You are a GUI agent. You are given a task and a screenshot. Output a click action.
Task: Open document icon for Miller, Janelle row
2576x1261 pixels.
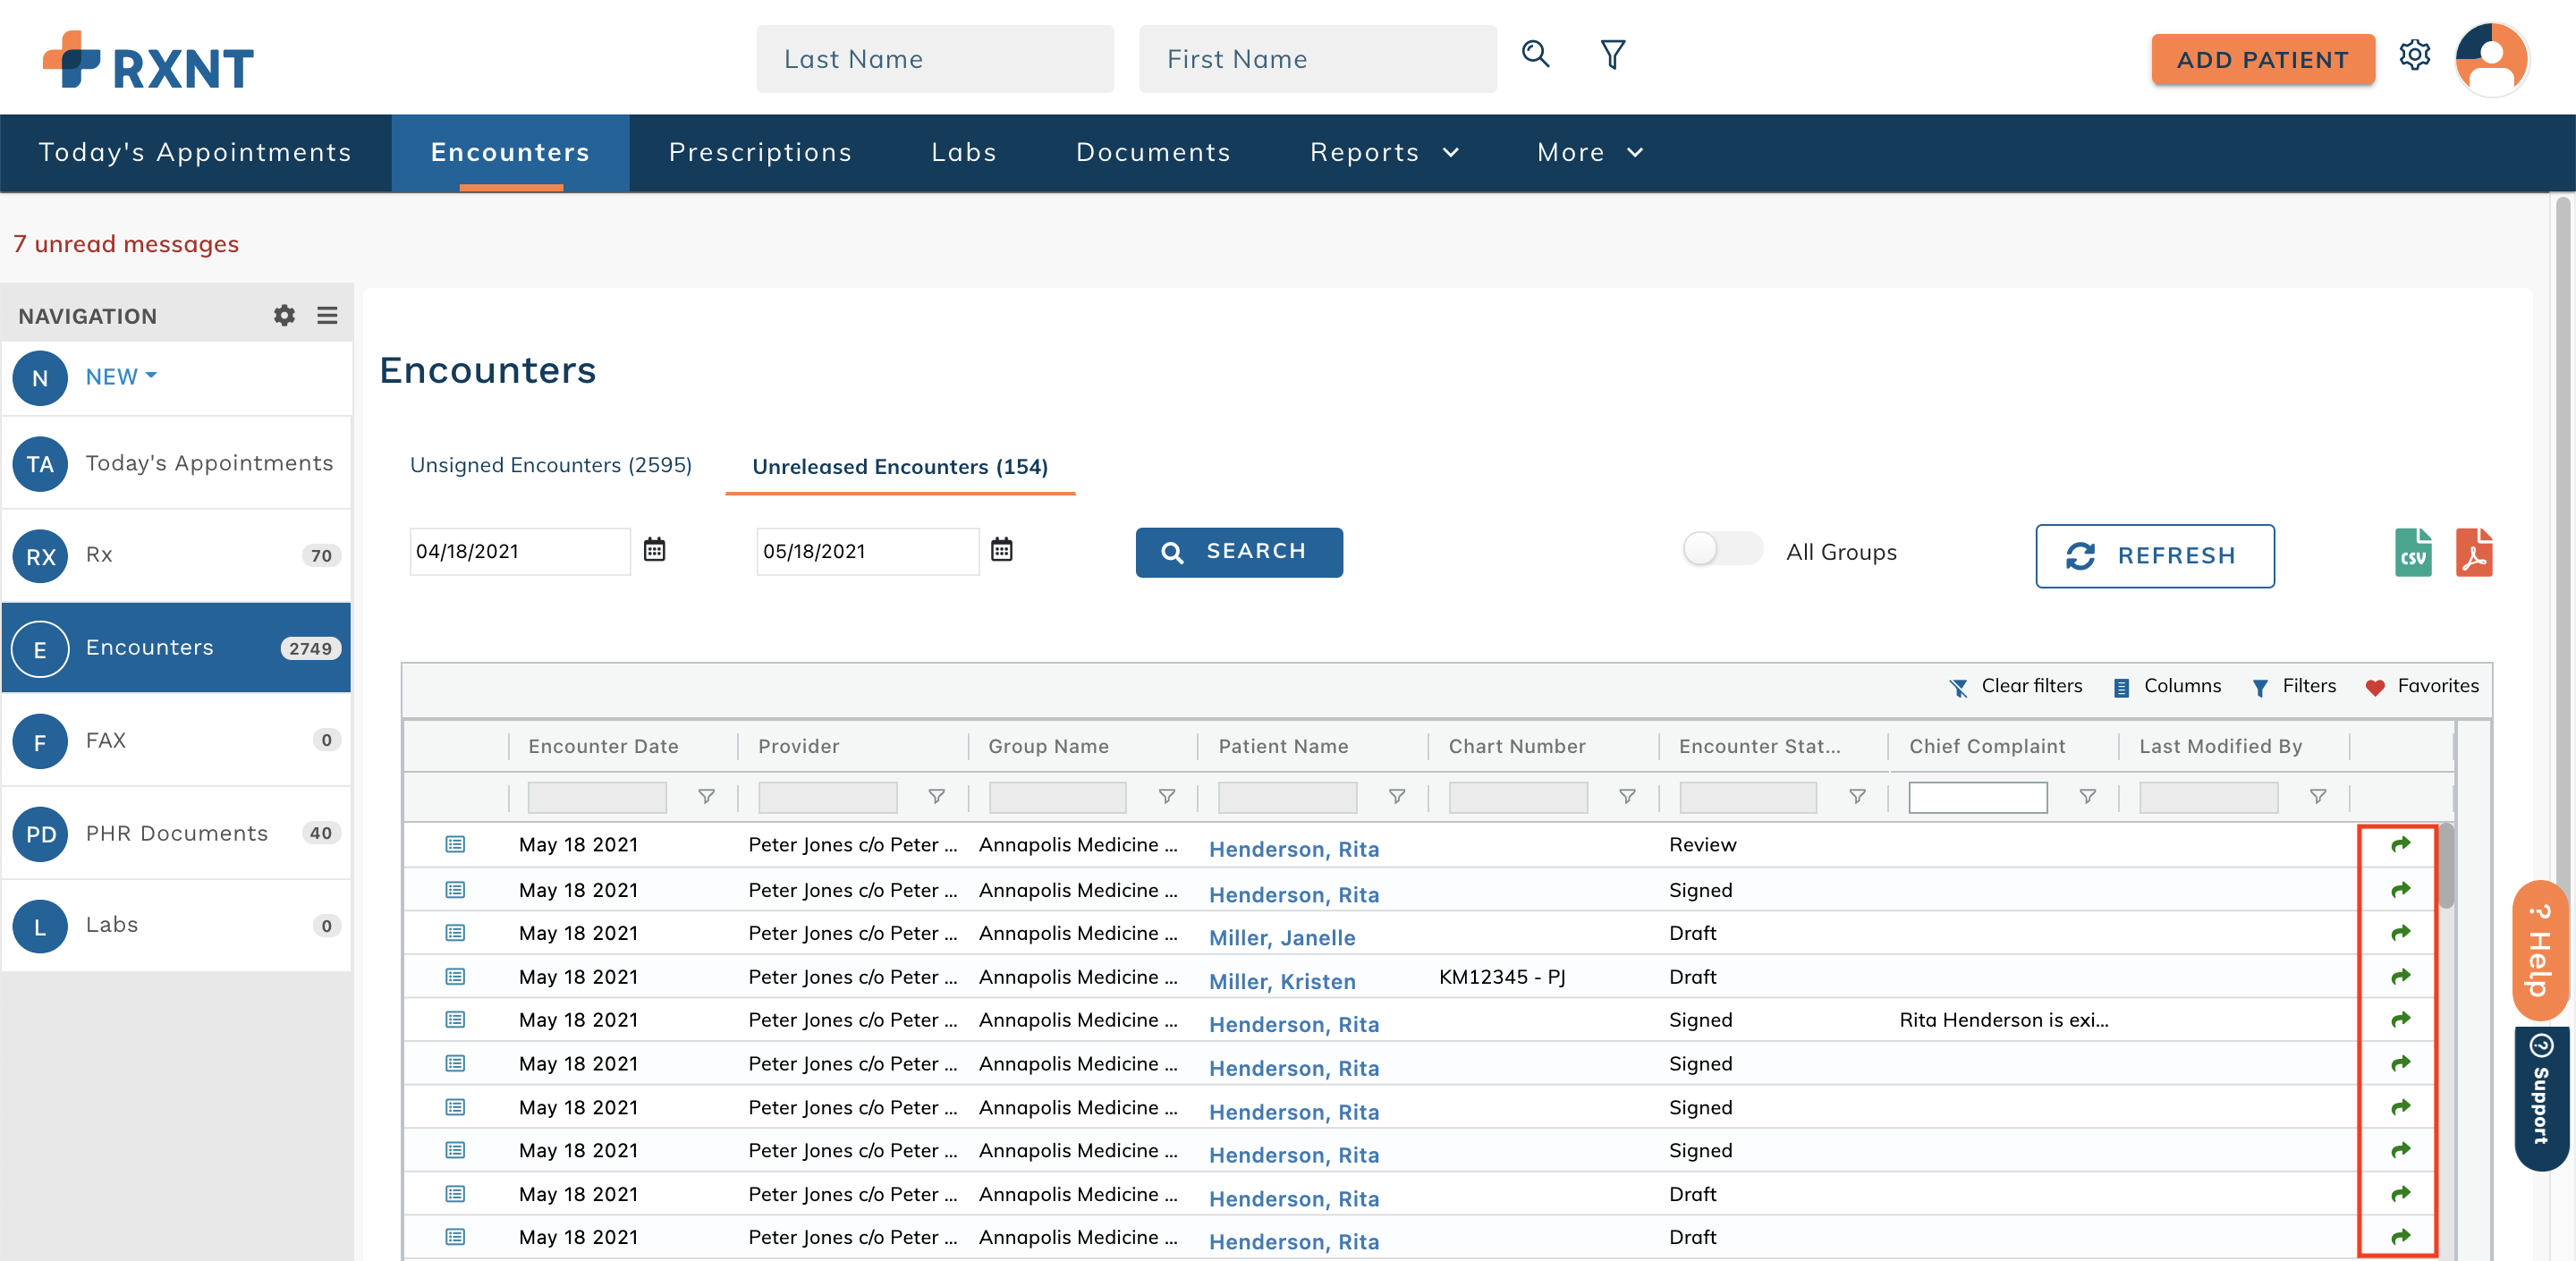coord(455,933)
